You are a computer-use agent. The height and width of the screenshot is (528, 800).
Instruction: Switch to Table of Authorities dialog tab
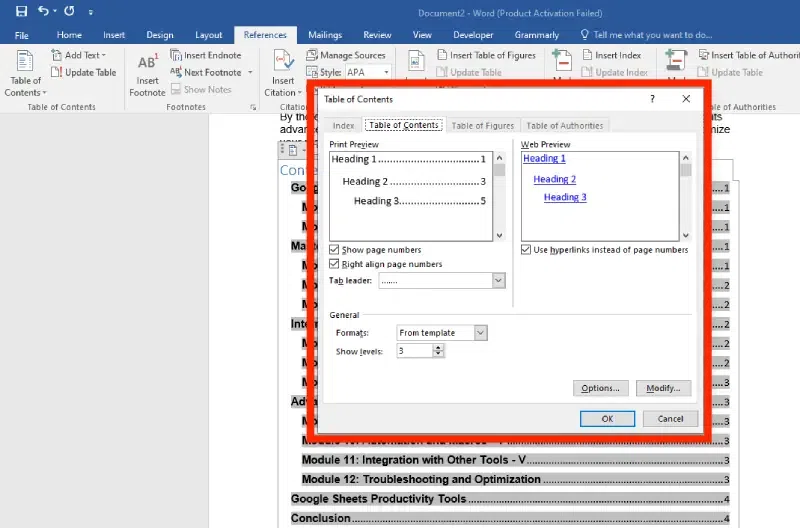click(x=564, y=125)
